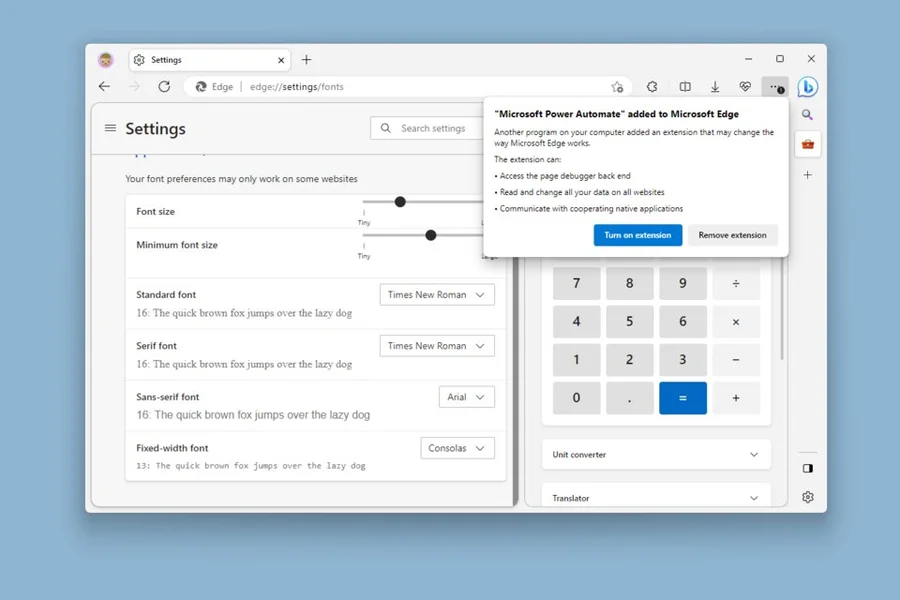
Task: Open the Downloads icon
Action: (715, 87)
